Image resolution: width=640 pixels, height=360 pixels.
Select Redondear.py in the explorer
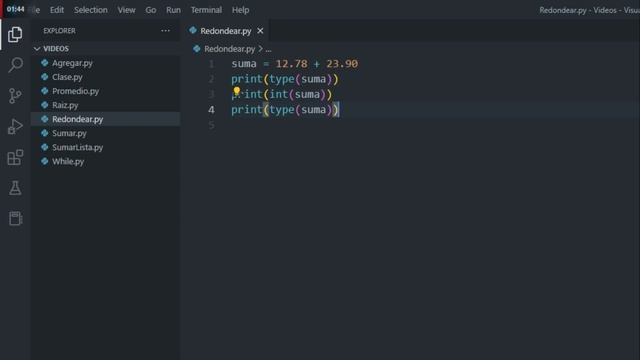click(106, 119)
